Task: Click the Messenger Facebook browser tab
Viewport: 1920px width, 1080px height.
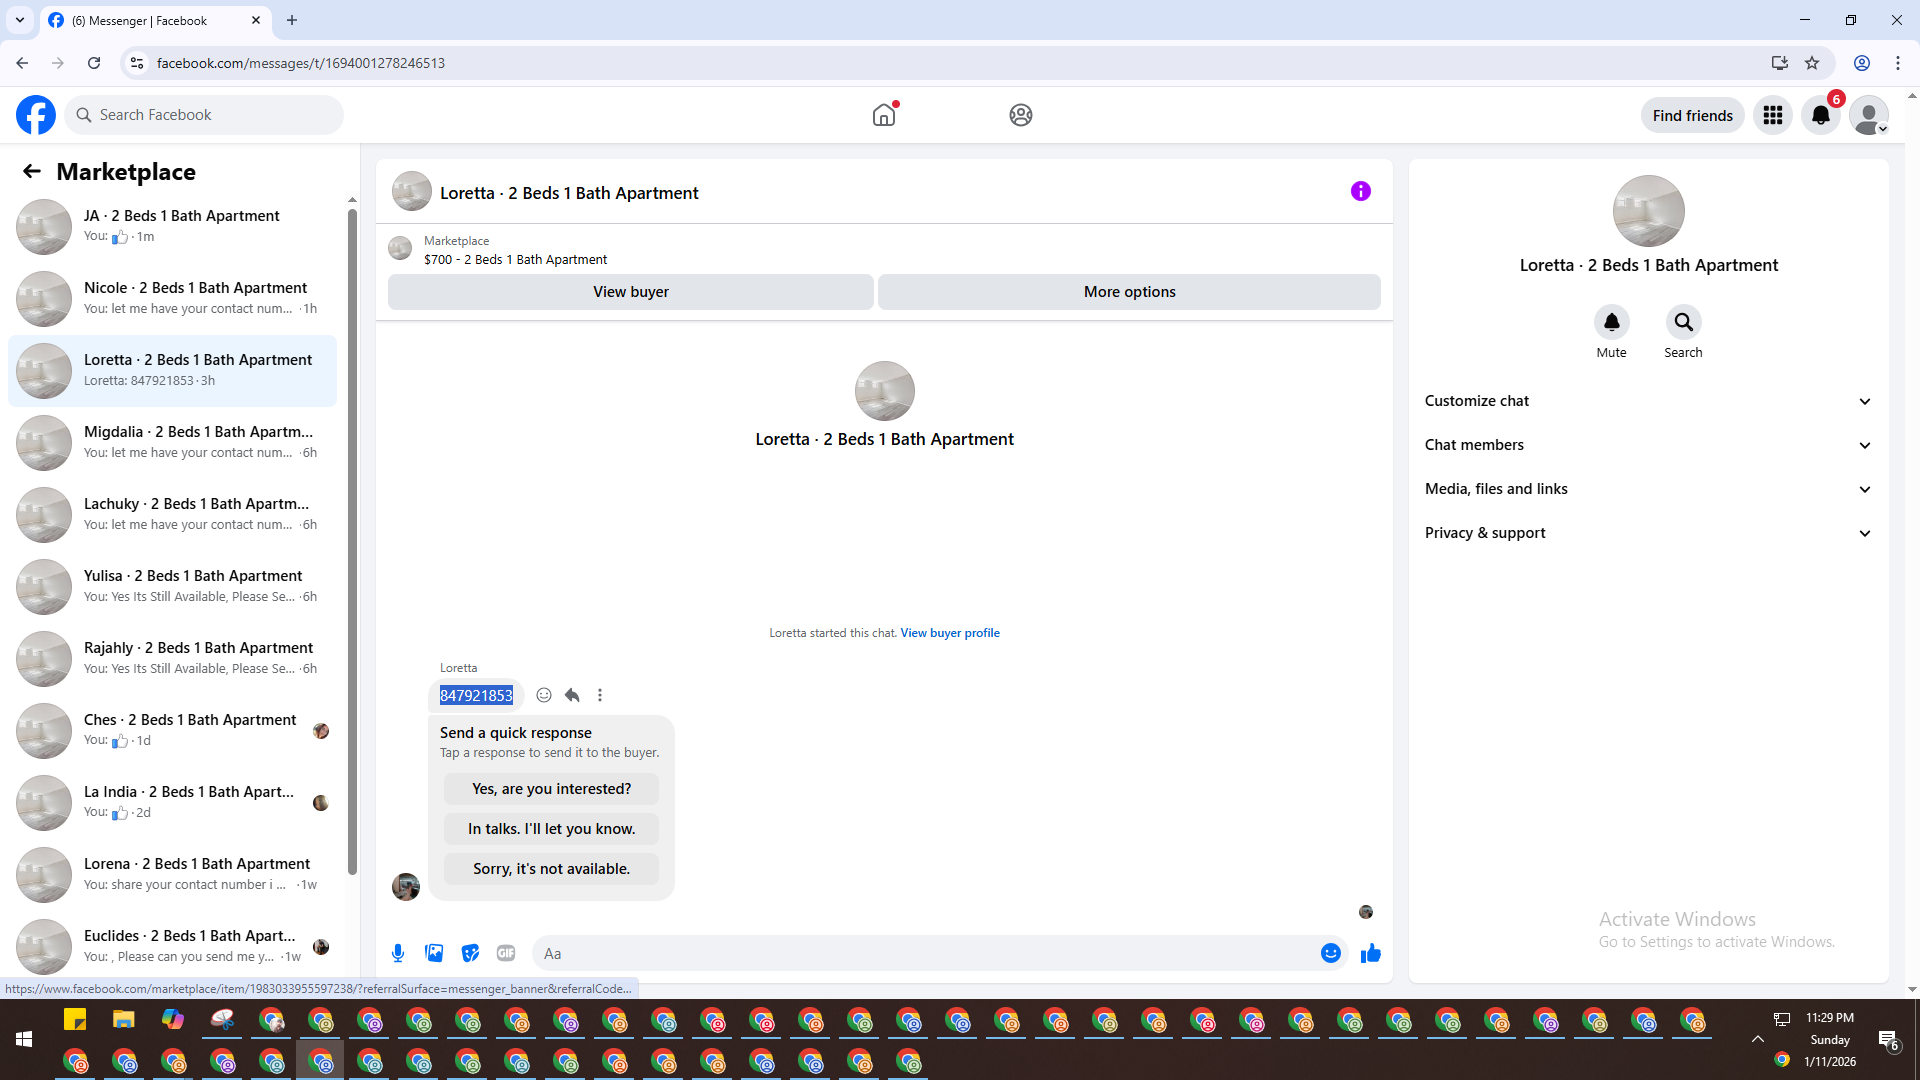Action: [x=155, y=20]
